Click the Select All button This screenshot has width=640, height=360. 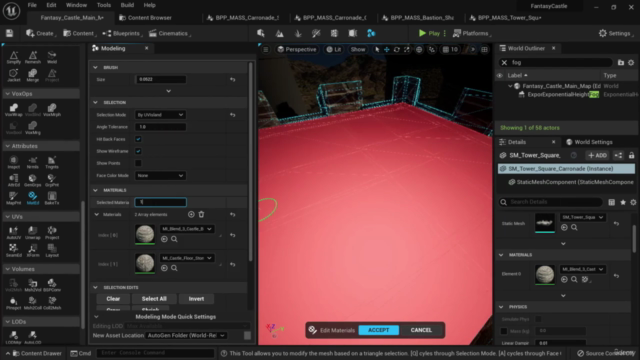[x=154, y=299]
